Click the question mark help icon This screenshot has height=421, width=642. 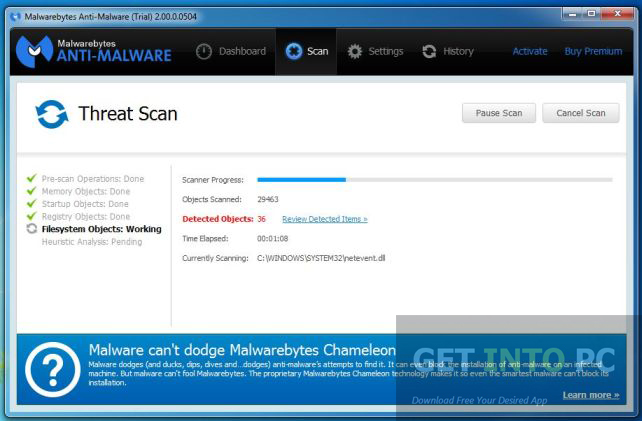point(52,369)
